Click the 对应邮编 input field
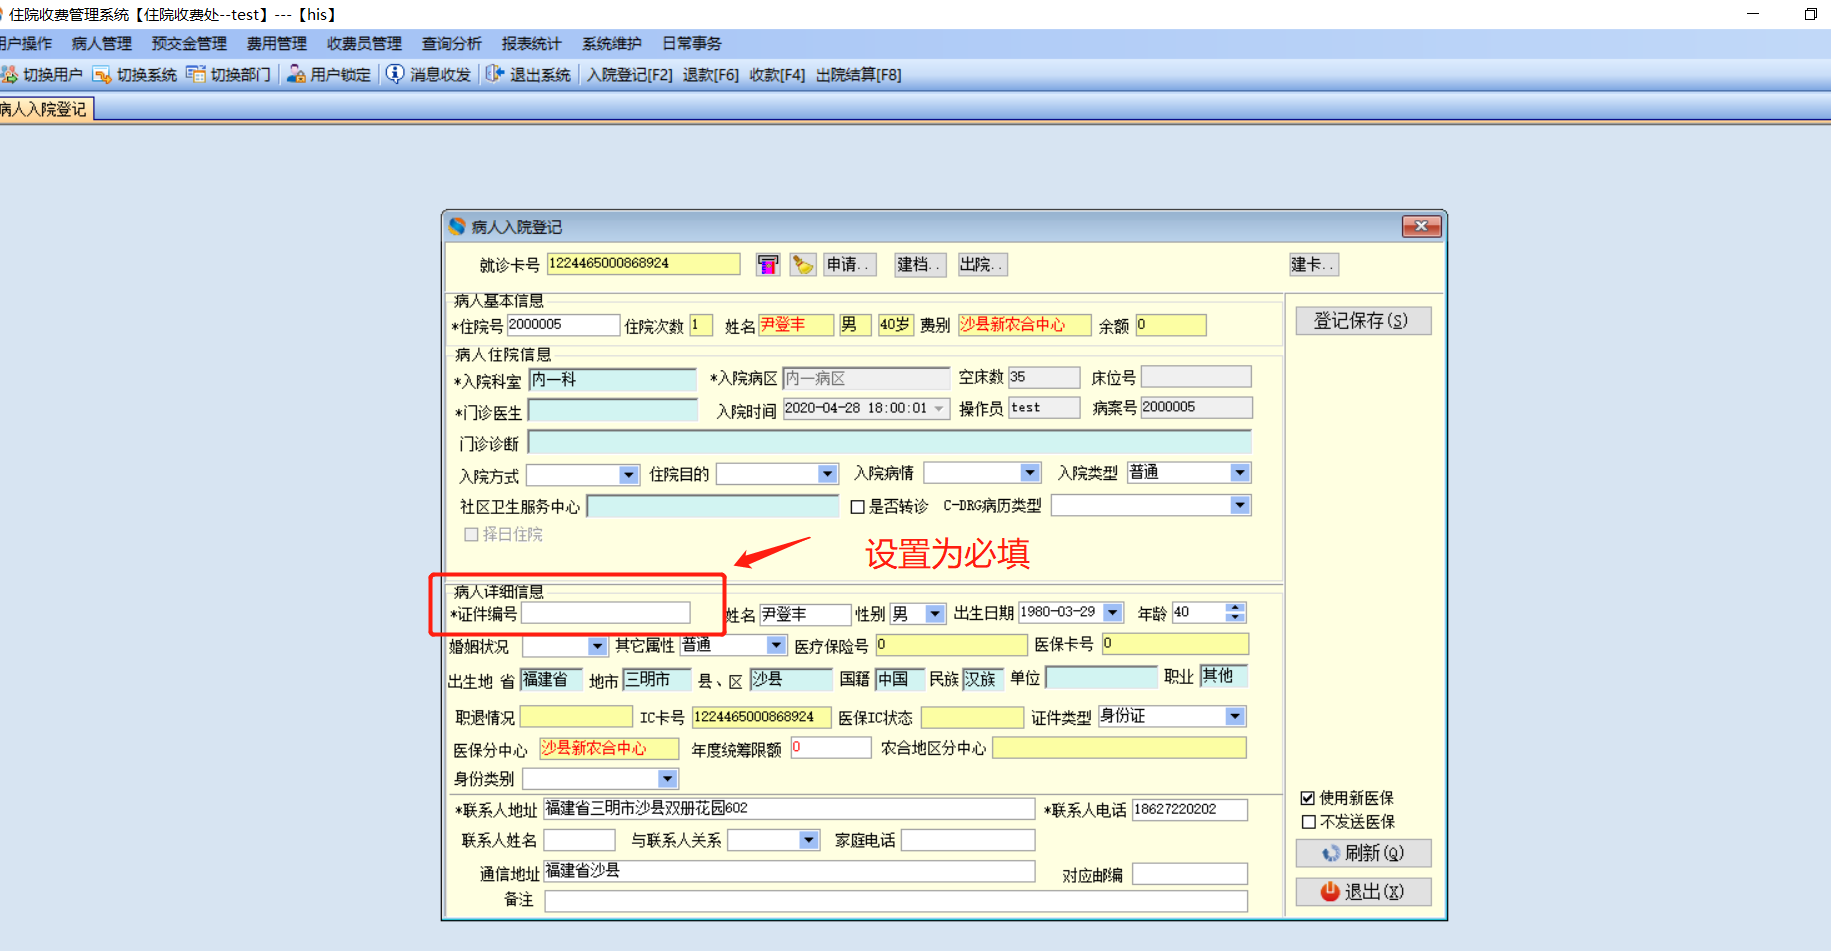 tap(1189, 874)
